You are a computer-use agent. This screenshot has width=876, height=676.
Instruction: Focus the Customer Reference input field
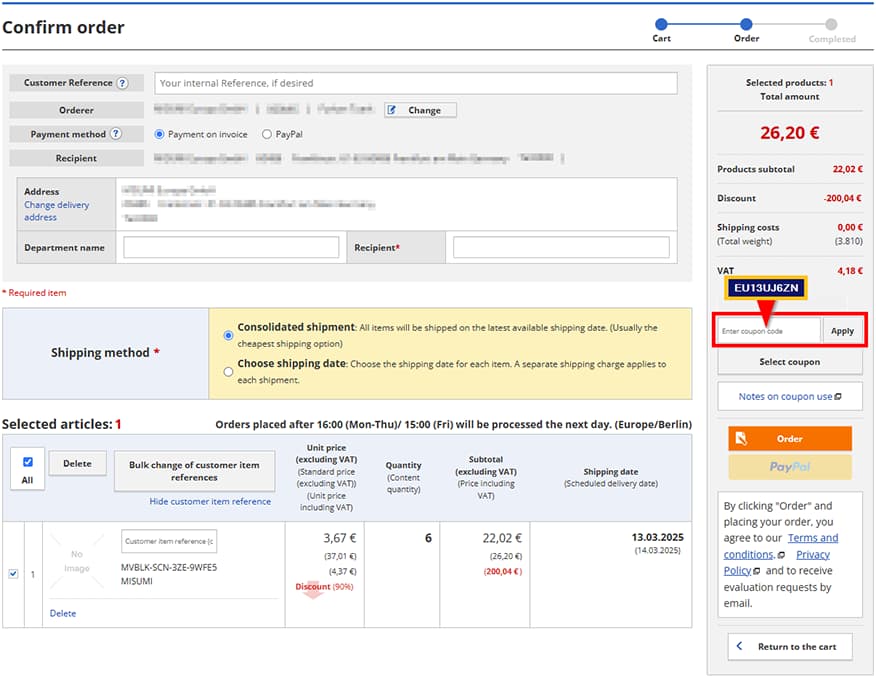416,83
